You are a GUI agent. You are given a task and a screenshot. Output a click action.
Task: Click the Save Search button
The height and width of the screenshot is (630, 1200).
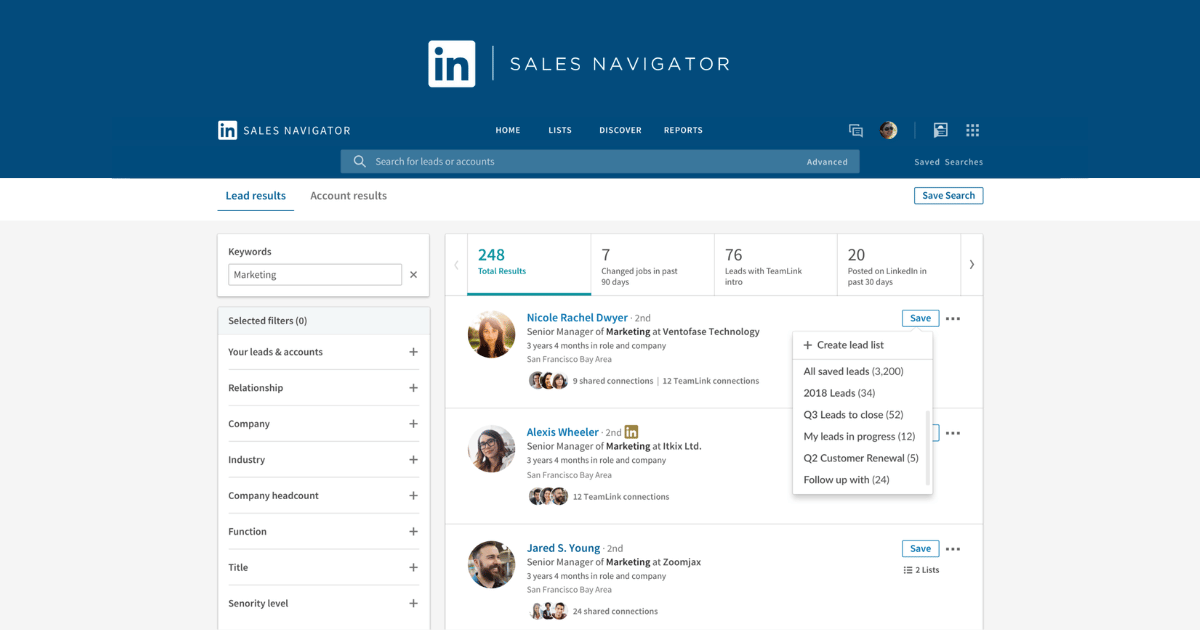pyautogui.click(x=948, y=196)
